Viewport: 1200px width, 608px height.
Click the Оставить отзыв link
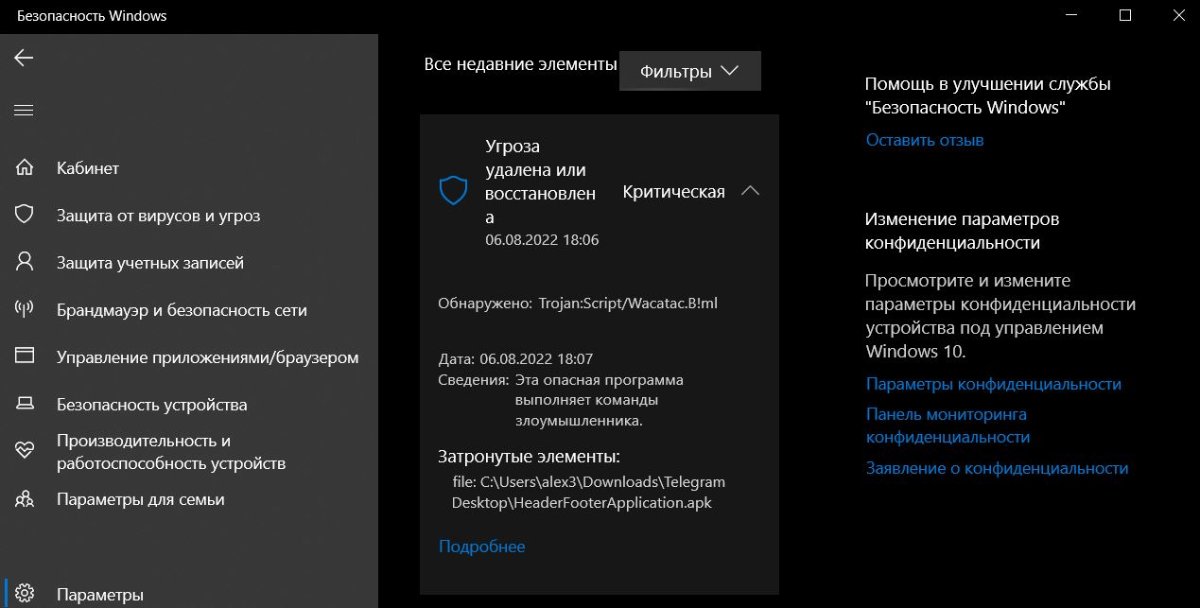924,140
